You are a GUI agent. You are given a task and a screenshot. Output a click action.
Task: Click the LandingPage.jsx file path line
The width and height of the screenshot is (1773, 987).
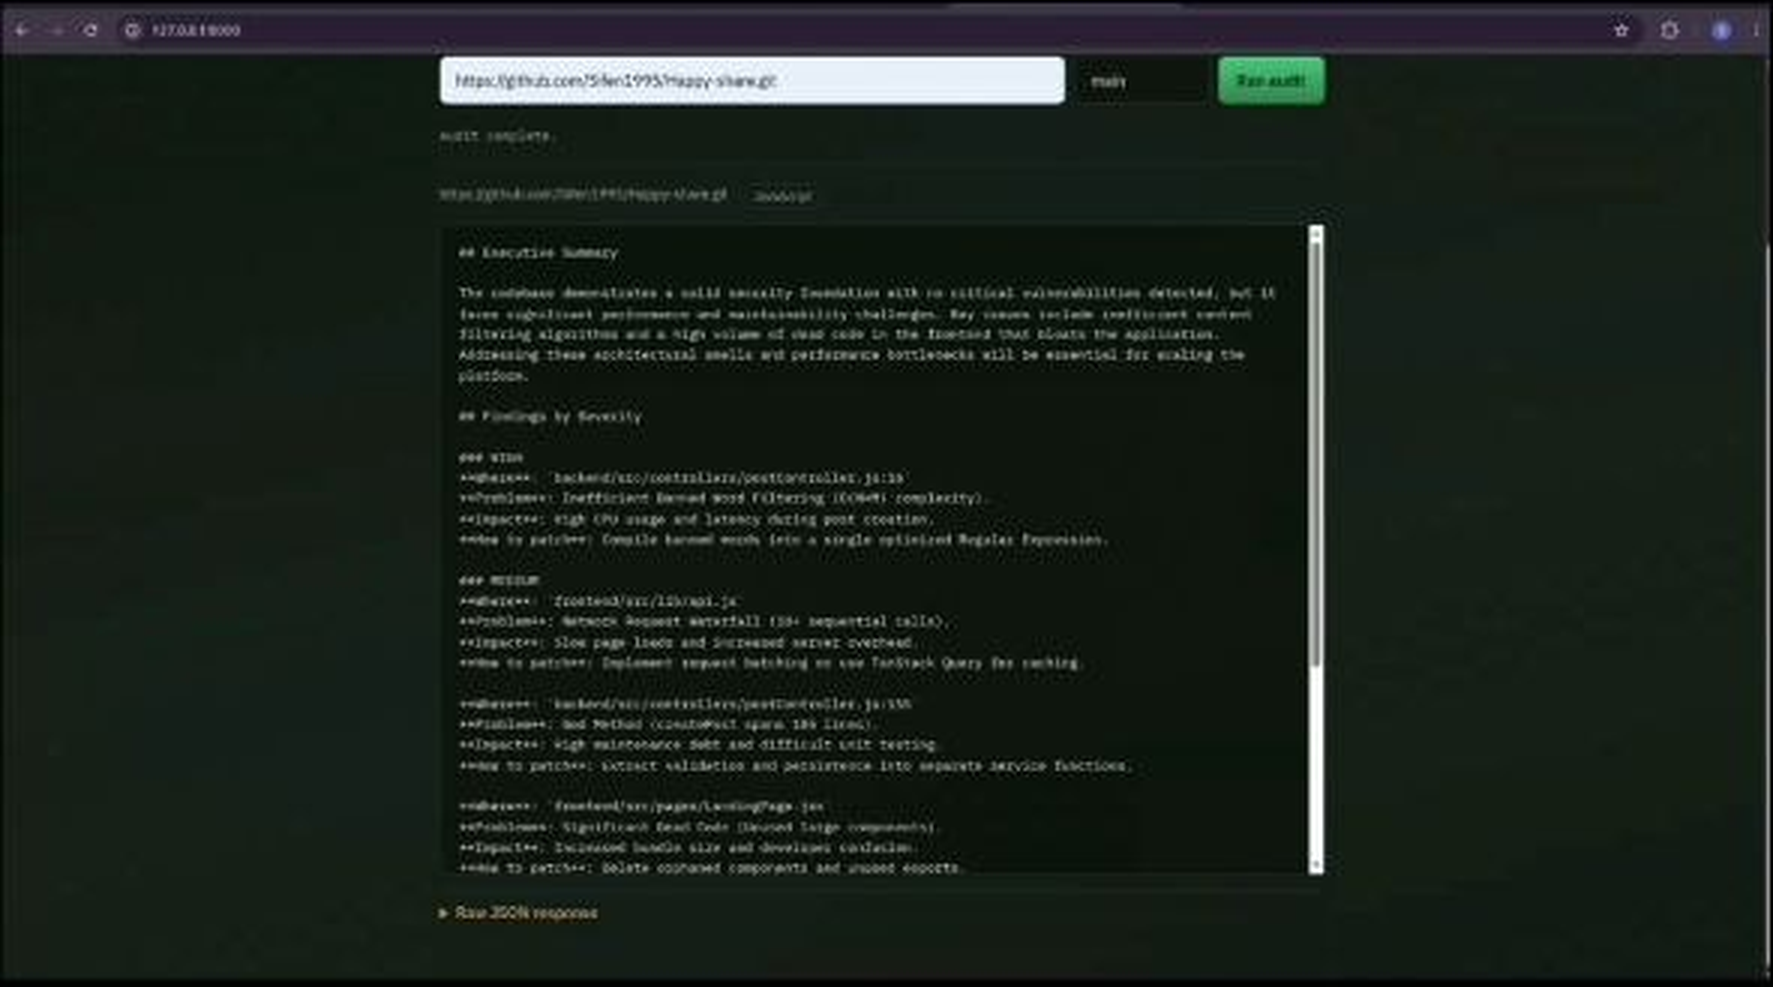tap(642, 806)
